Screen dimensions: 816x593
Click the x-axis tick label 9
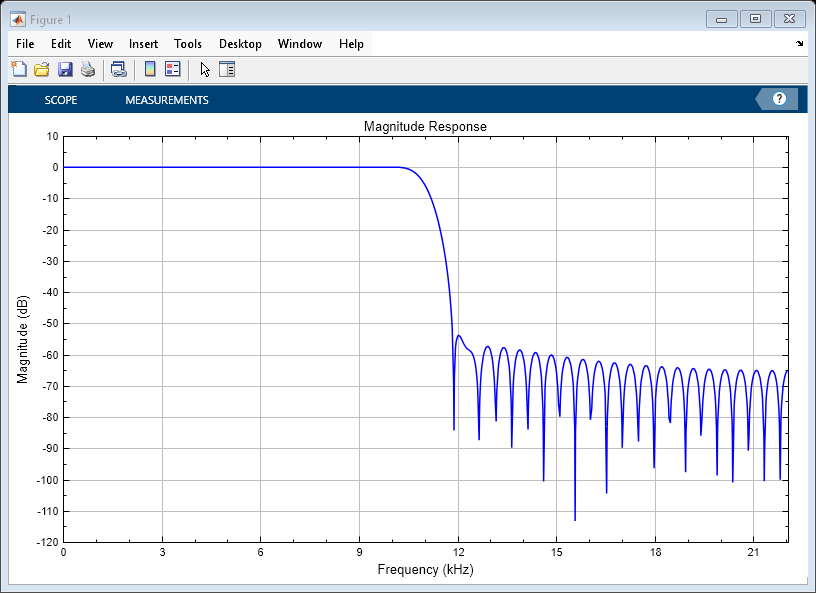pos(360,552)
